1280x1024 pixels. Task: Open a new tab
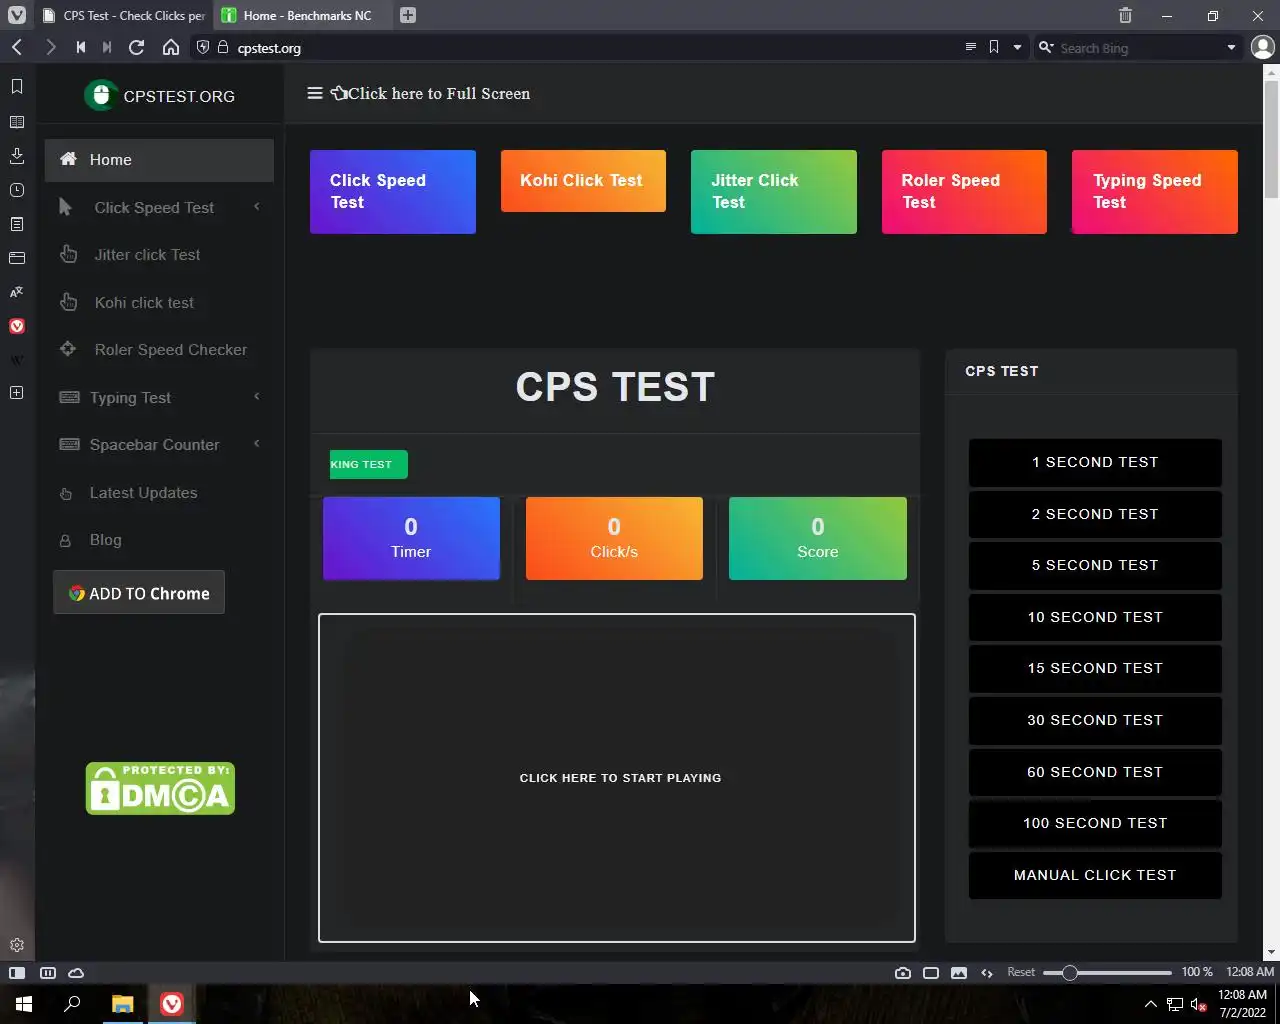[x=408, y=15]
